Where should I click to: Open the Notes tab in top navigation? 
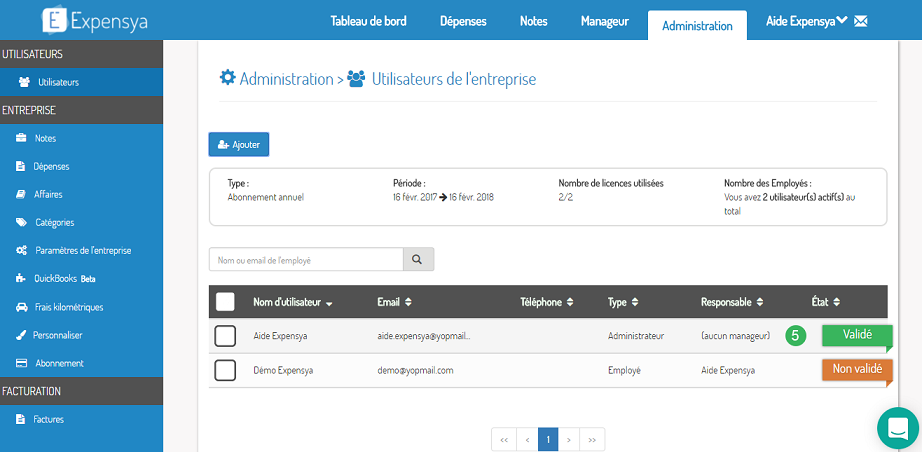[533, 21]
